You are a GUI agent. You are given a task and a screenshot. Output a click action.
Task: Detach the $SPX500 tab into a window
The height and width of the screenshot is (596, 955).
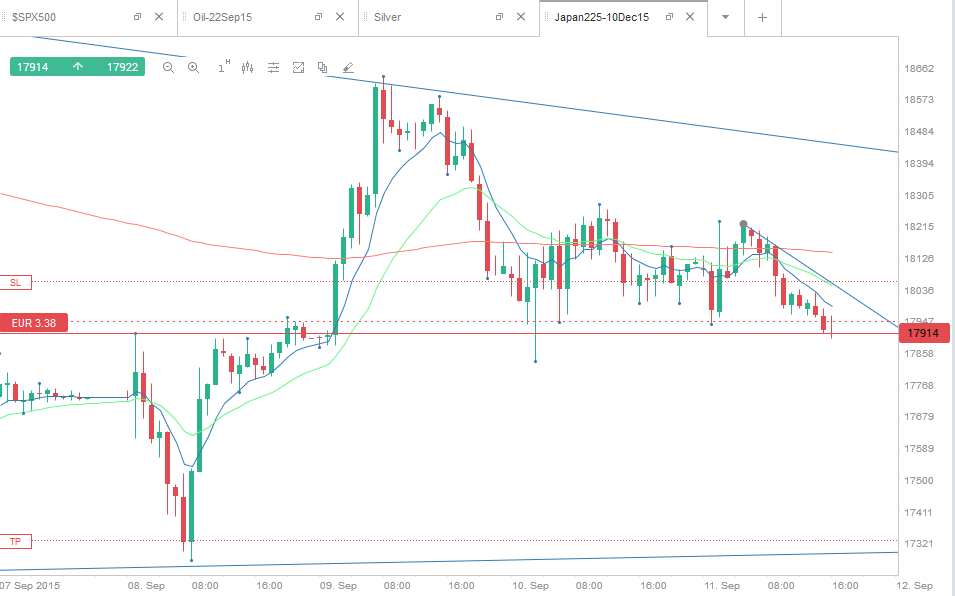click(137, 17)
